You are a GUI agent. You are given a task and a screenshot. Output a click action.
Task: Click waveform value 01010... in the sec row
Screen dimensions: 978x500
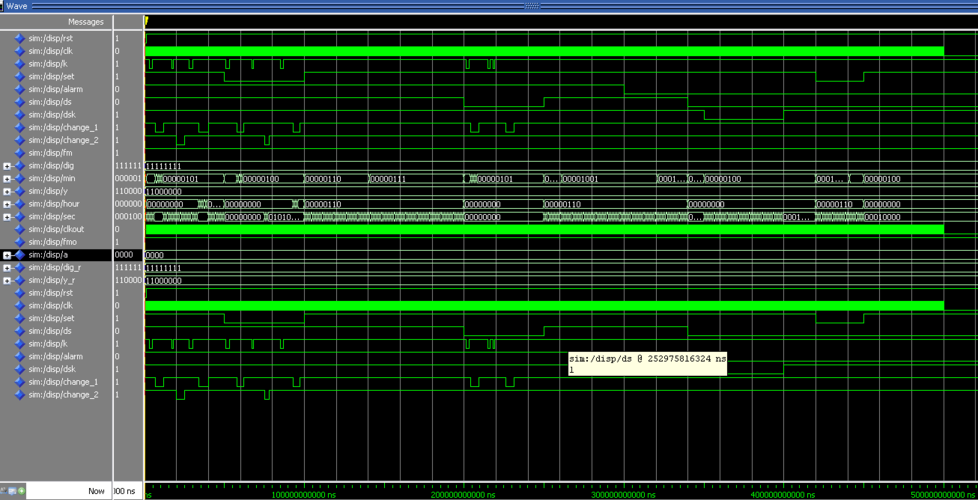coord(286,217)
